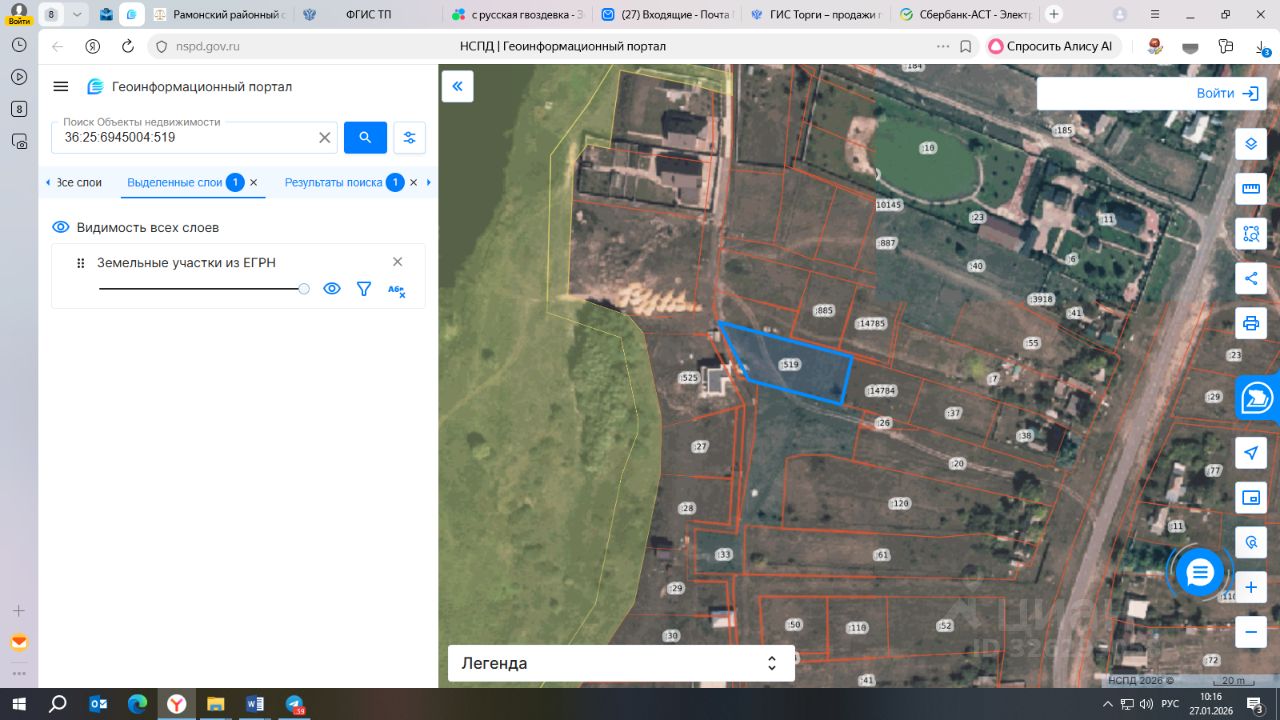Open the Yandex home button
The image size is (1280, 720).
(92, 46)
